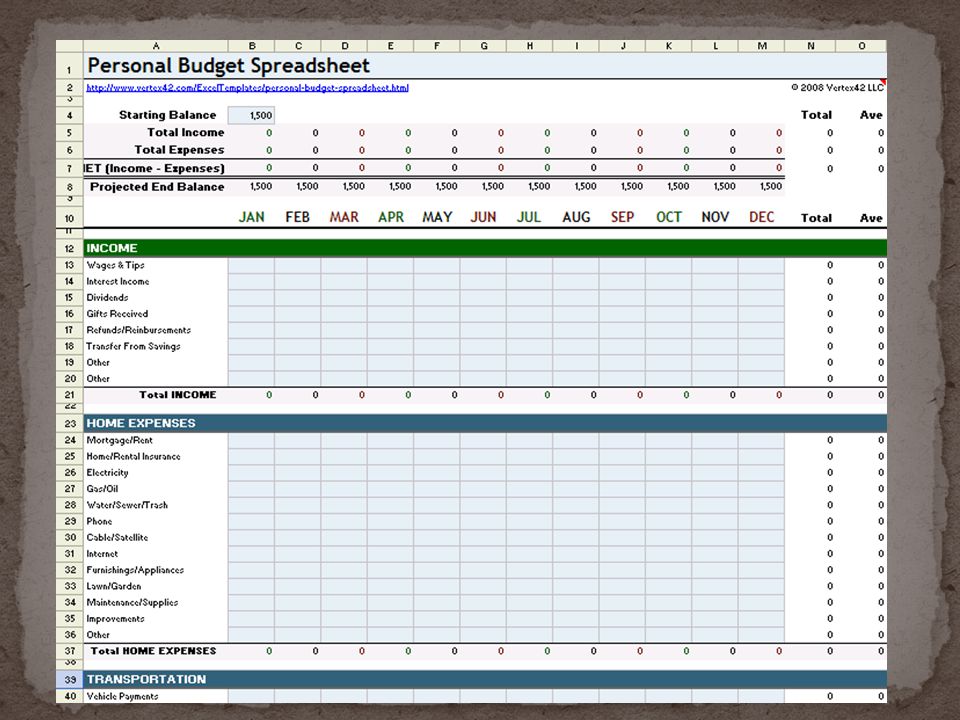Viewport: 960px width, 720px height.
Task: Select the Internet row label
Action: [102, 554]
